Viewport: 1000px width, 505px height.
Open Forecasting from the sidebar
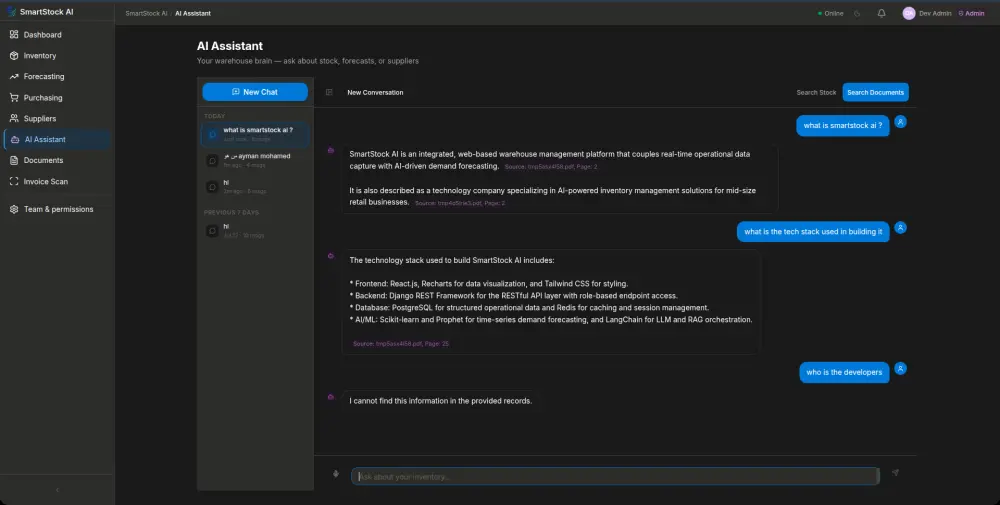[x=56, y=77]
